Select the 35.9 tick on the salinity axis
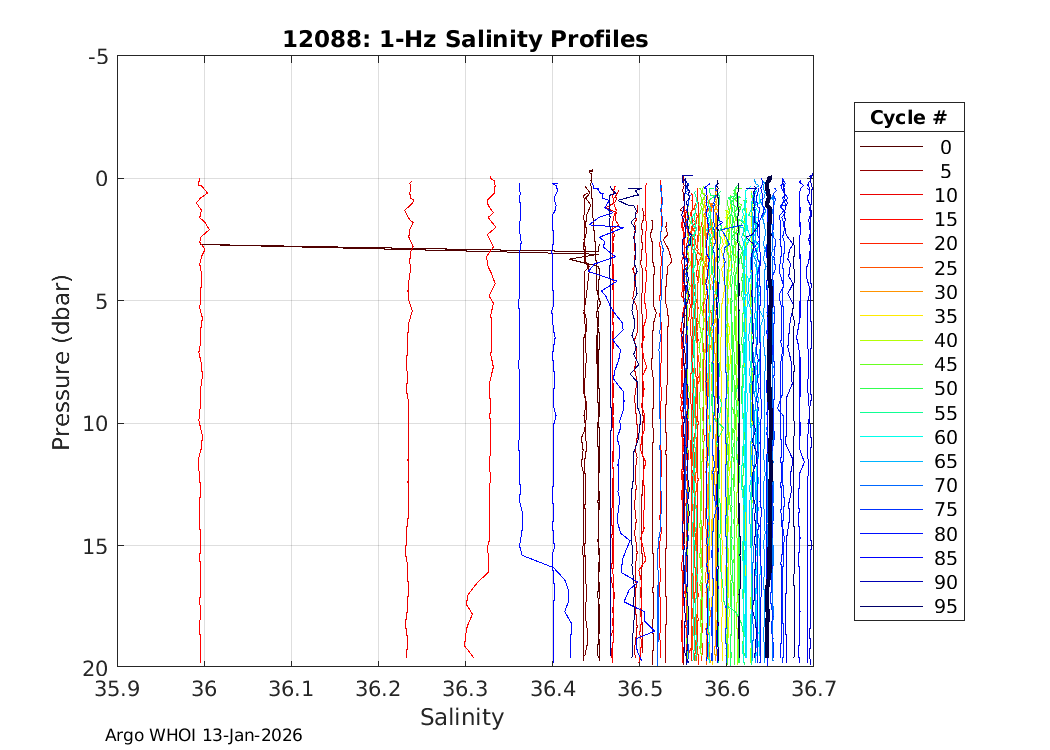The height and width of the screenshot is (750, 1050). pyautogui.click(x=117, y=689)
